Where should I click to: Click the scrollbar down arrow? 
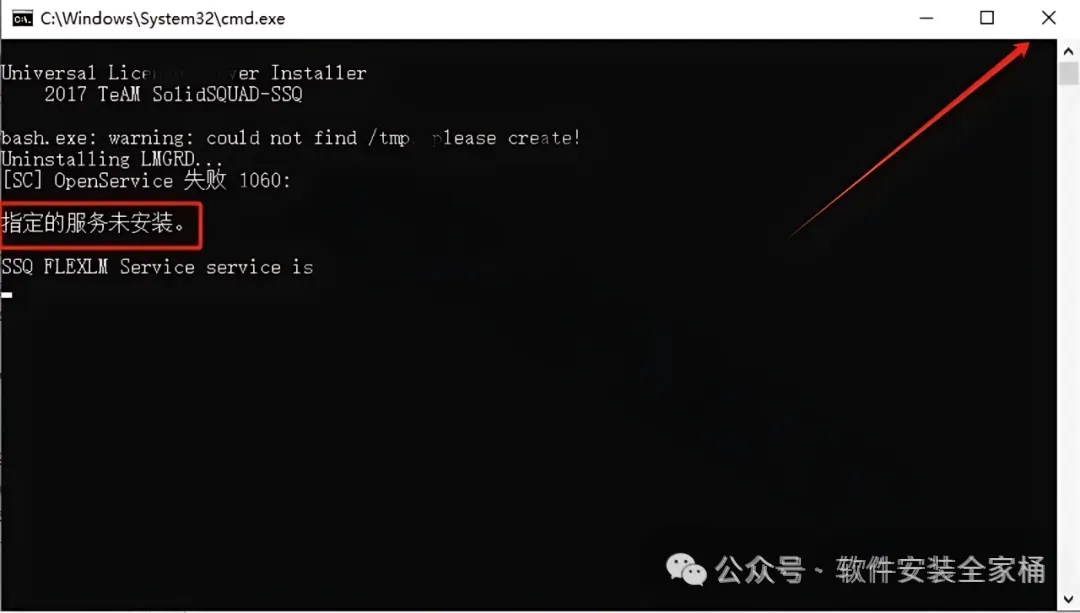pos(1068,599)
